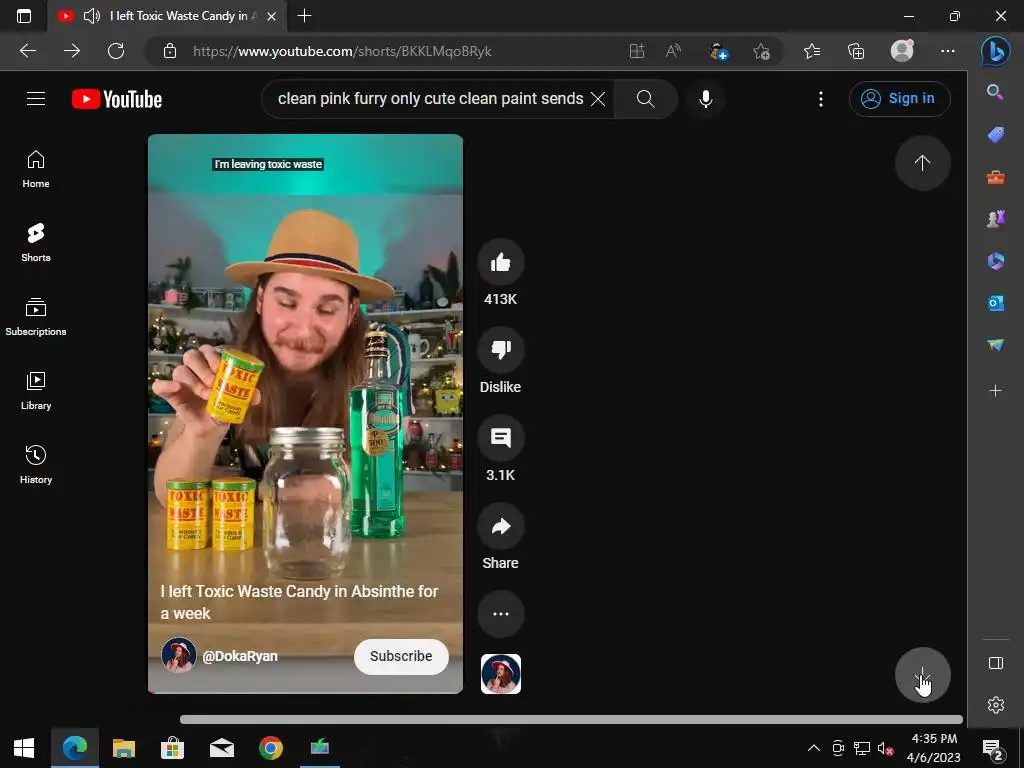The image size is (1024, 768).
Task: Open YouTube settings three-dot menu
Action: (821, 99)
